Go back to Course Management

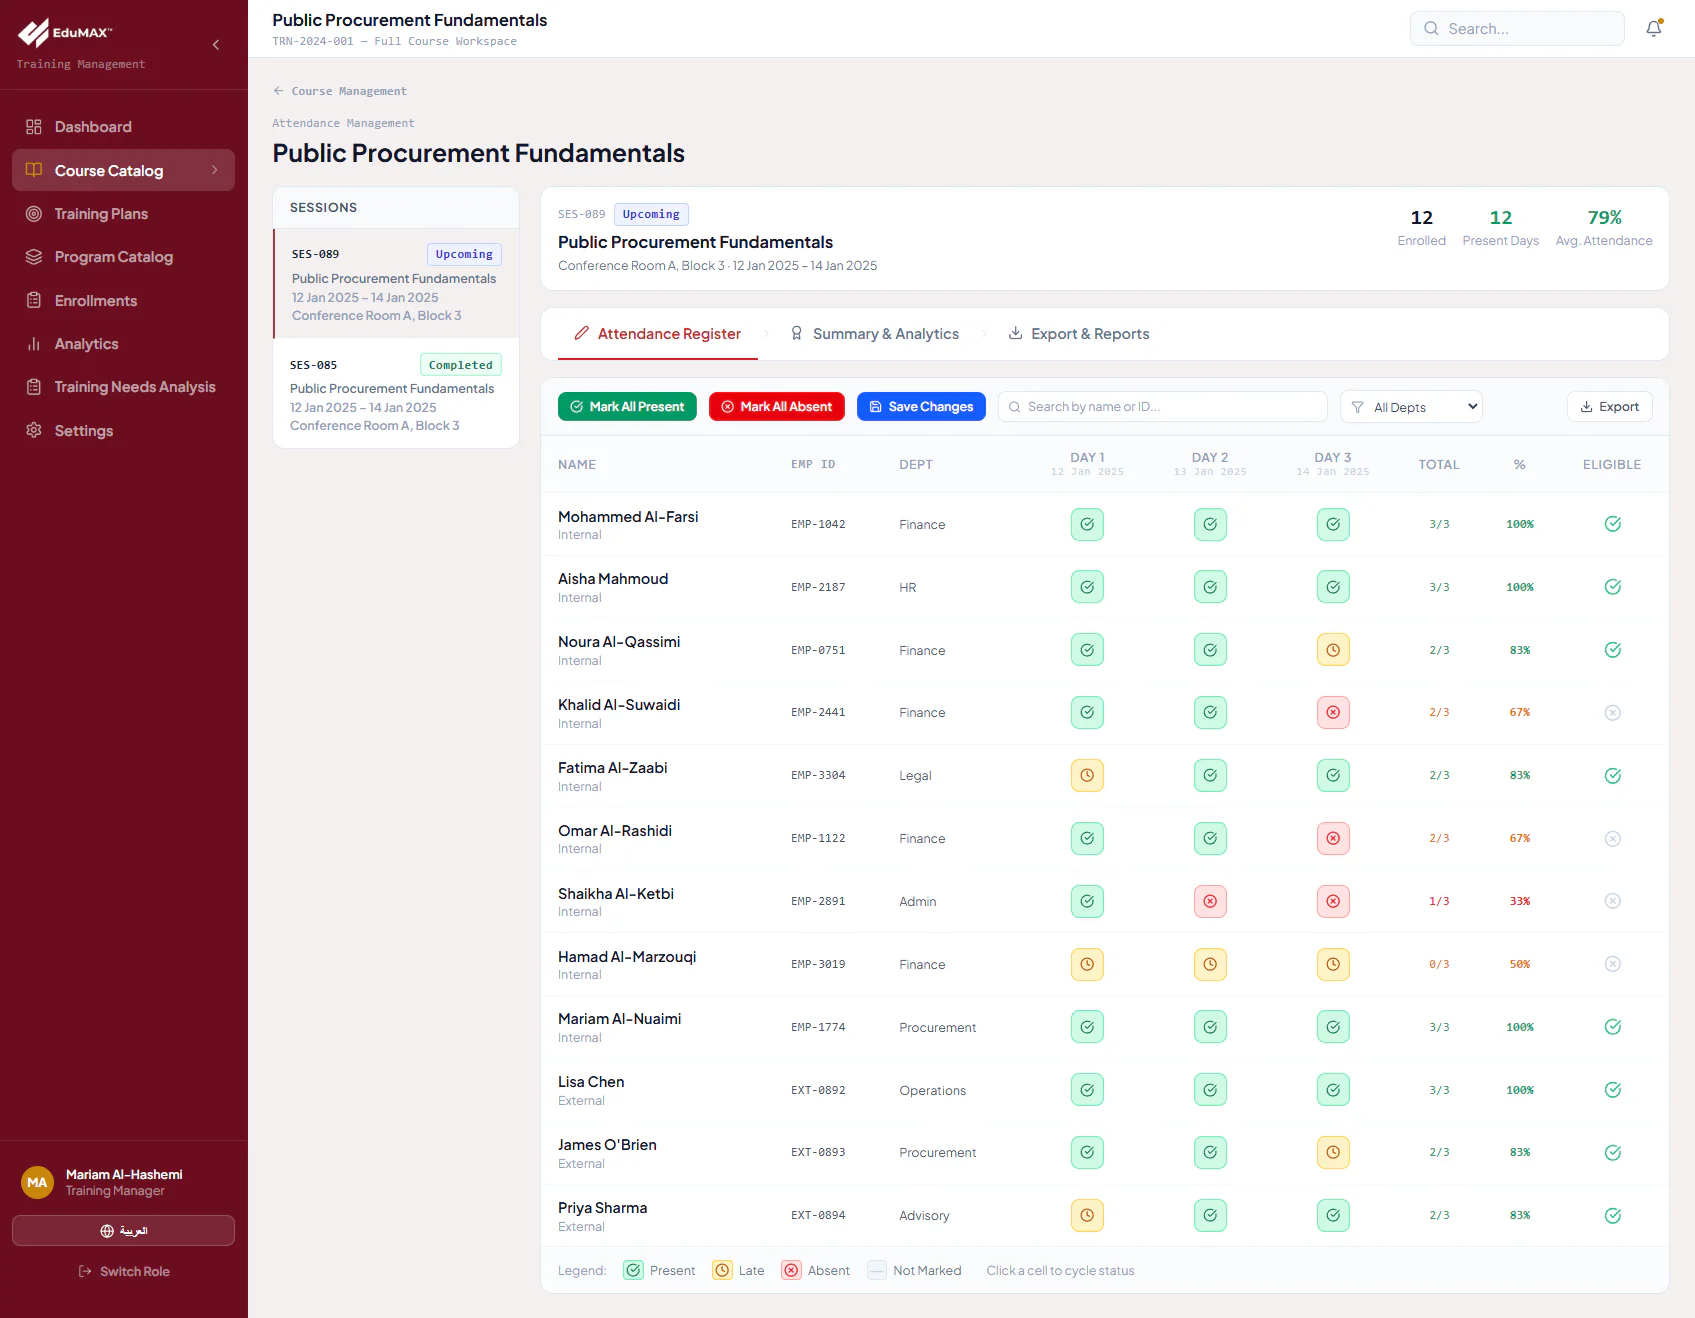click(x=340, y=91)
